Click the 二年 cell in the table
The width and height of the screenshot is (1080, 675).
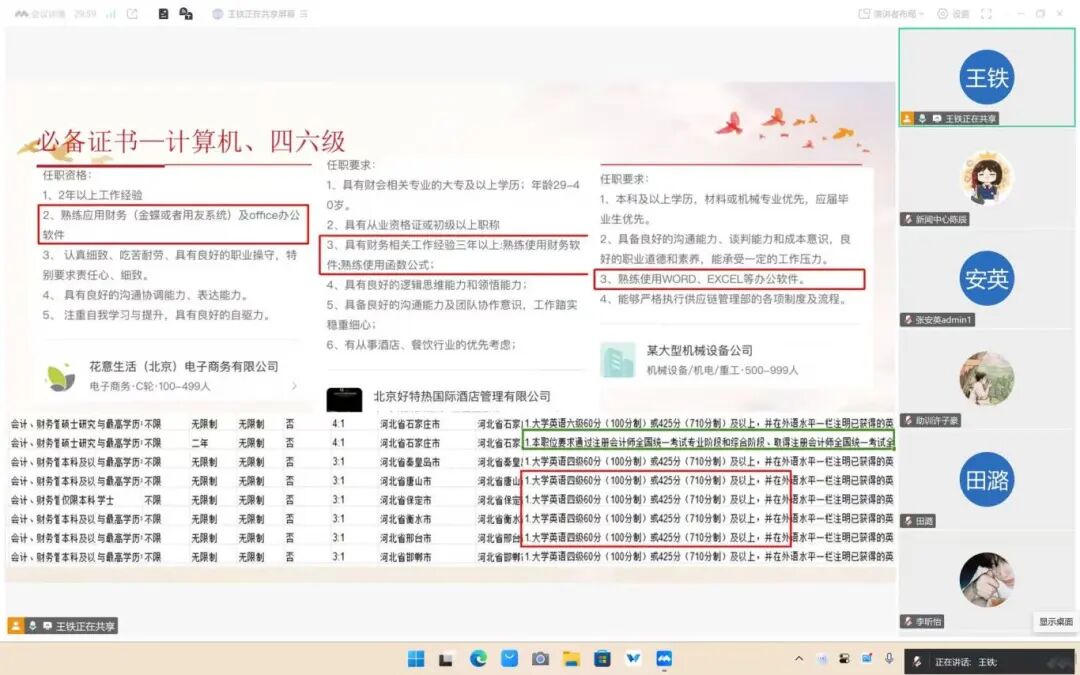click(x=200, y=443)
